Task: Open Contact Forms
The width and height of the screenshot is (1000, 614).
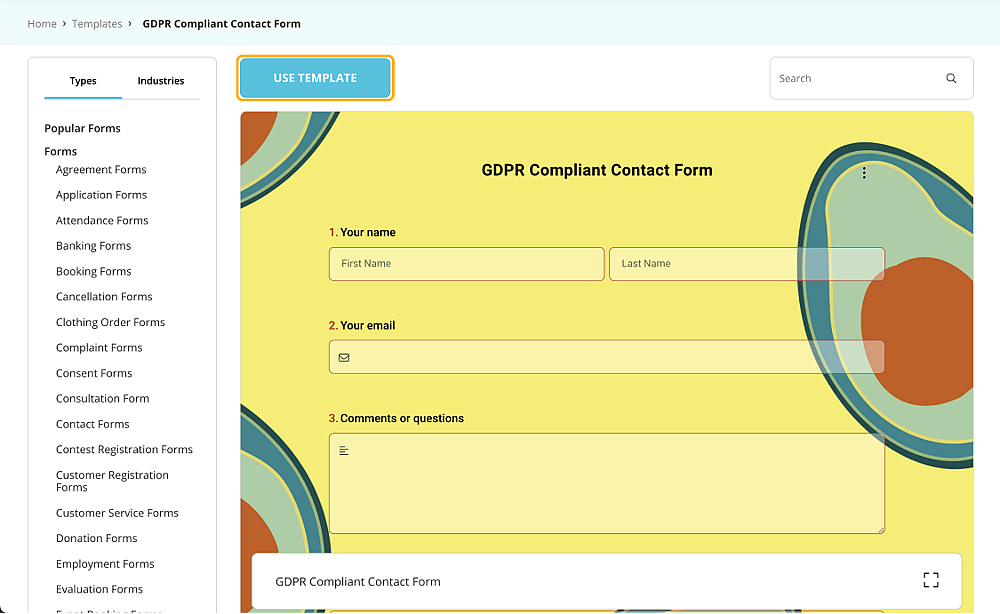Action: tap(92, 424)
